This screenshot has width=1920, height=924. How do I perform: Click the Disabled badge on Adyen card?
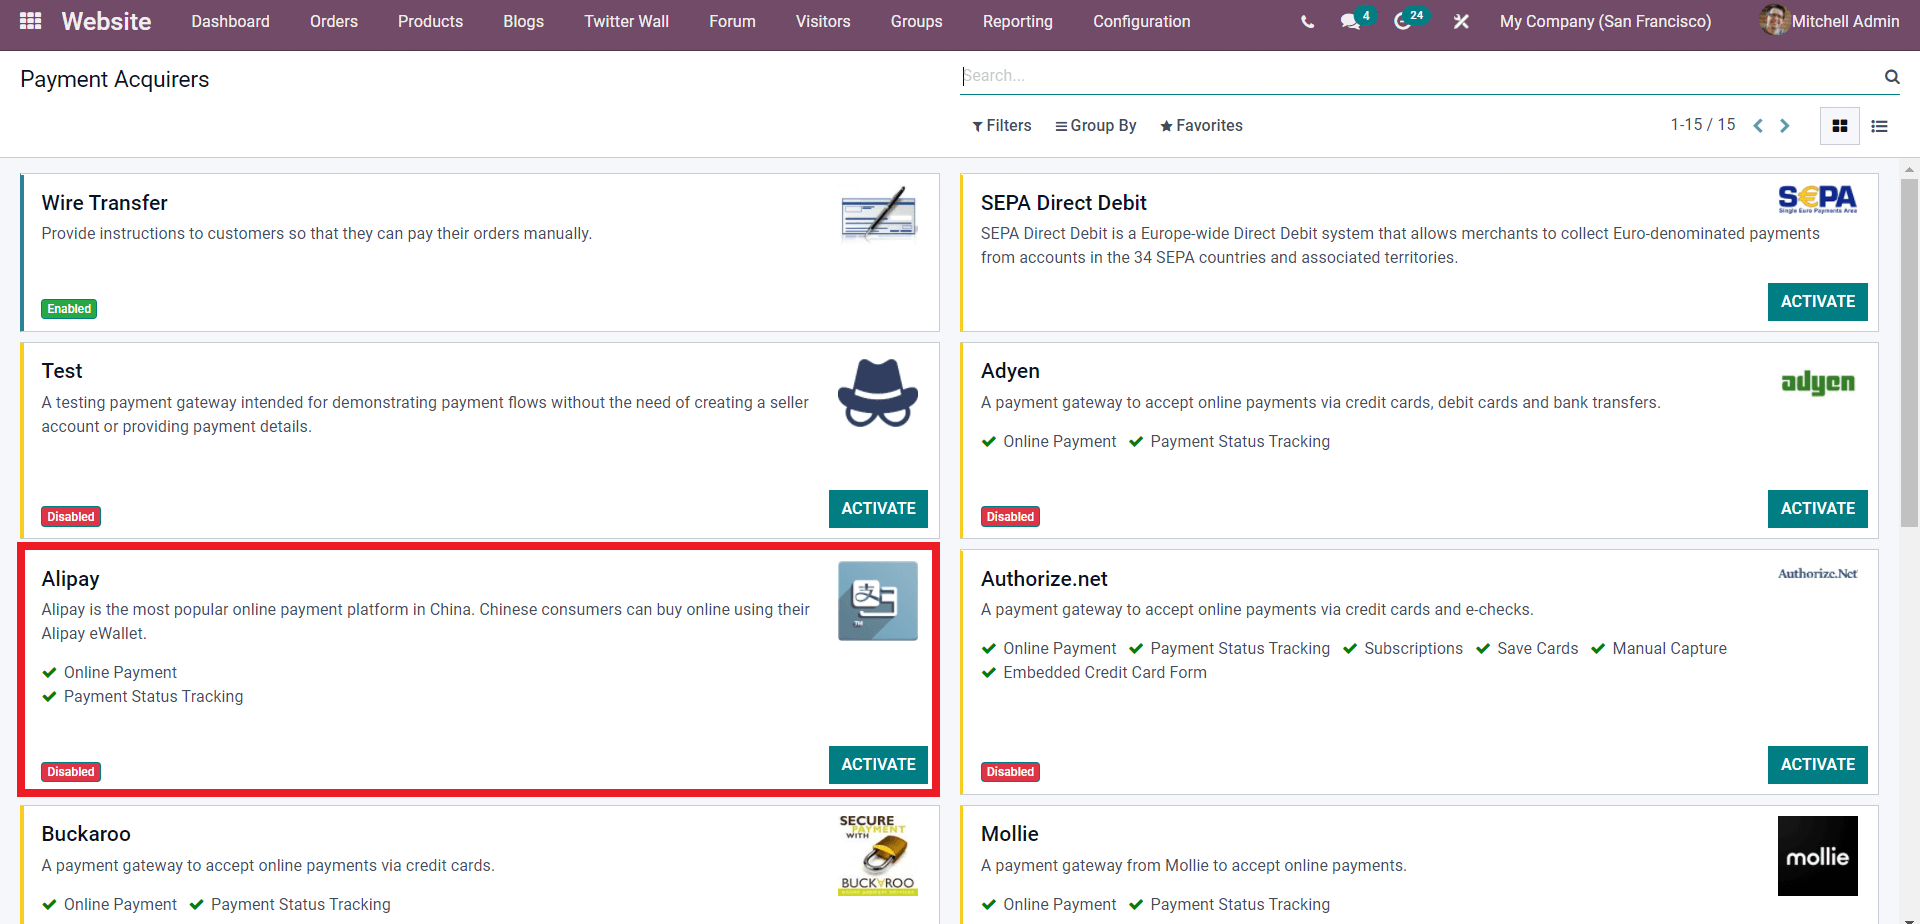(x=1010, y=517)
